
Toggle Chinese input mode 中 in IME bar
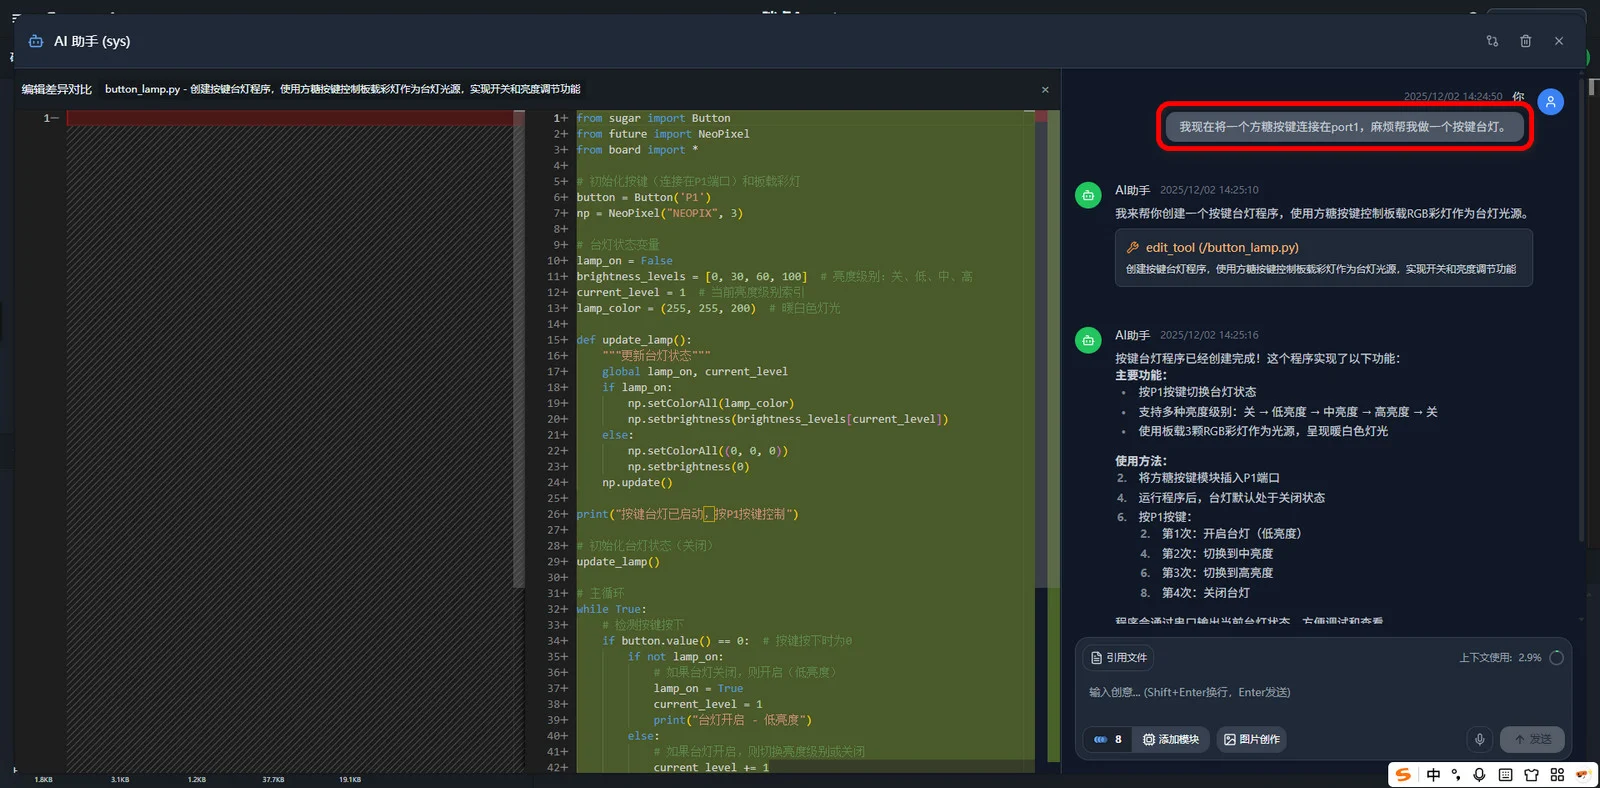(x=1433, y=775)
